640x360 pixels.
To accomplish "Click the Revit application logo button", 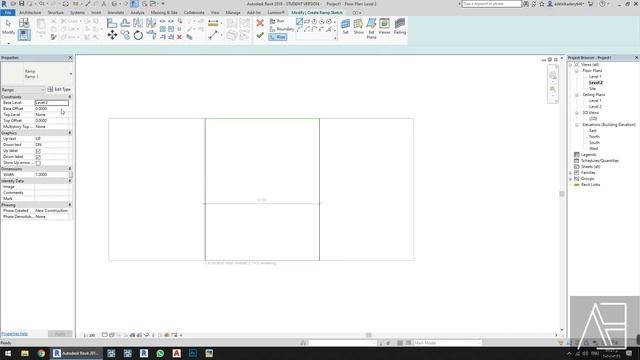I will tap(4, 4).
